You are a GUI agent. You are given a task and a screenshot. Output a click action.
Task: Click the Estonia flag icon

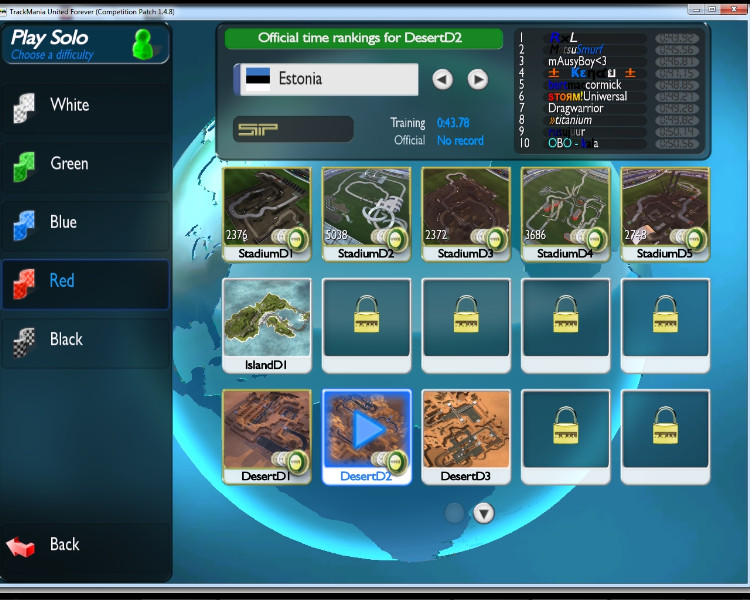(257, 79)
